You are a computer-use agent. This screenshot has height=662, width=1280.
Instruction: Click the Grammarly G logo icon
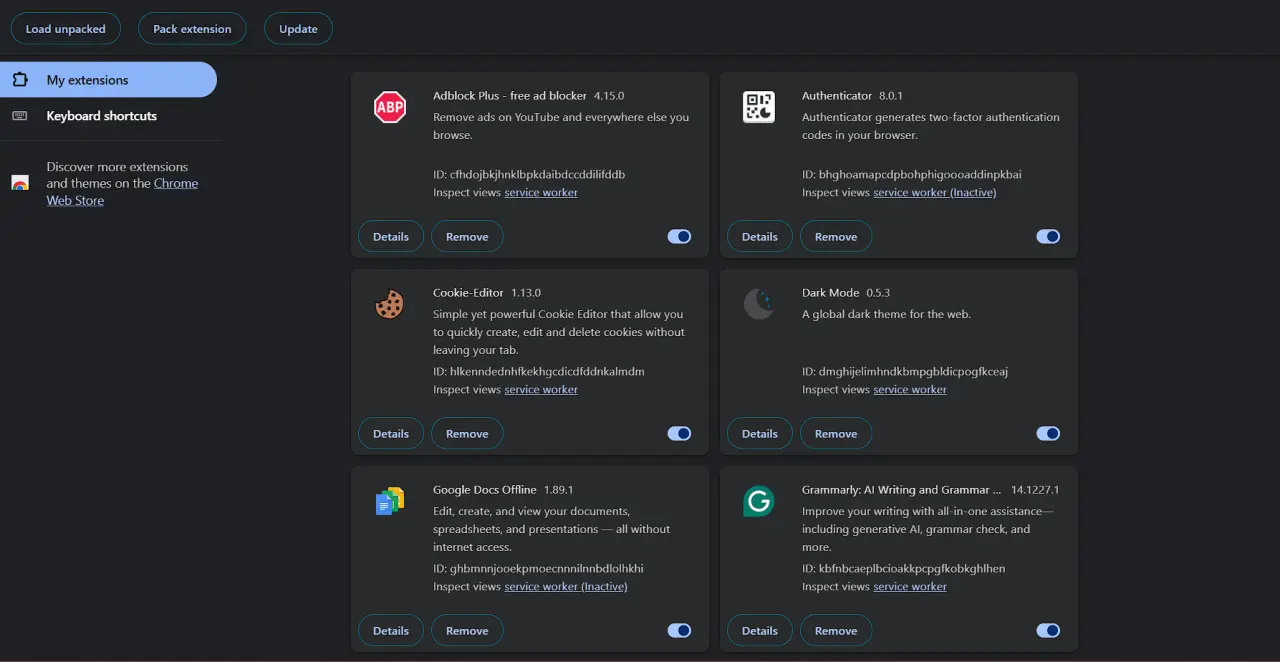pos(758,501)
